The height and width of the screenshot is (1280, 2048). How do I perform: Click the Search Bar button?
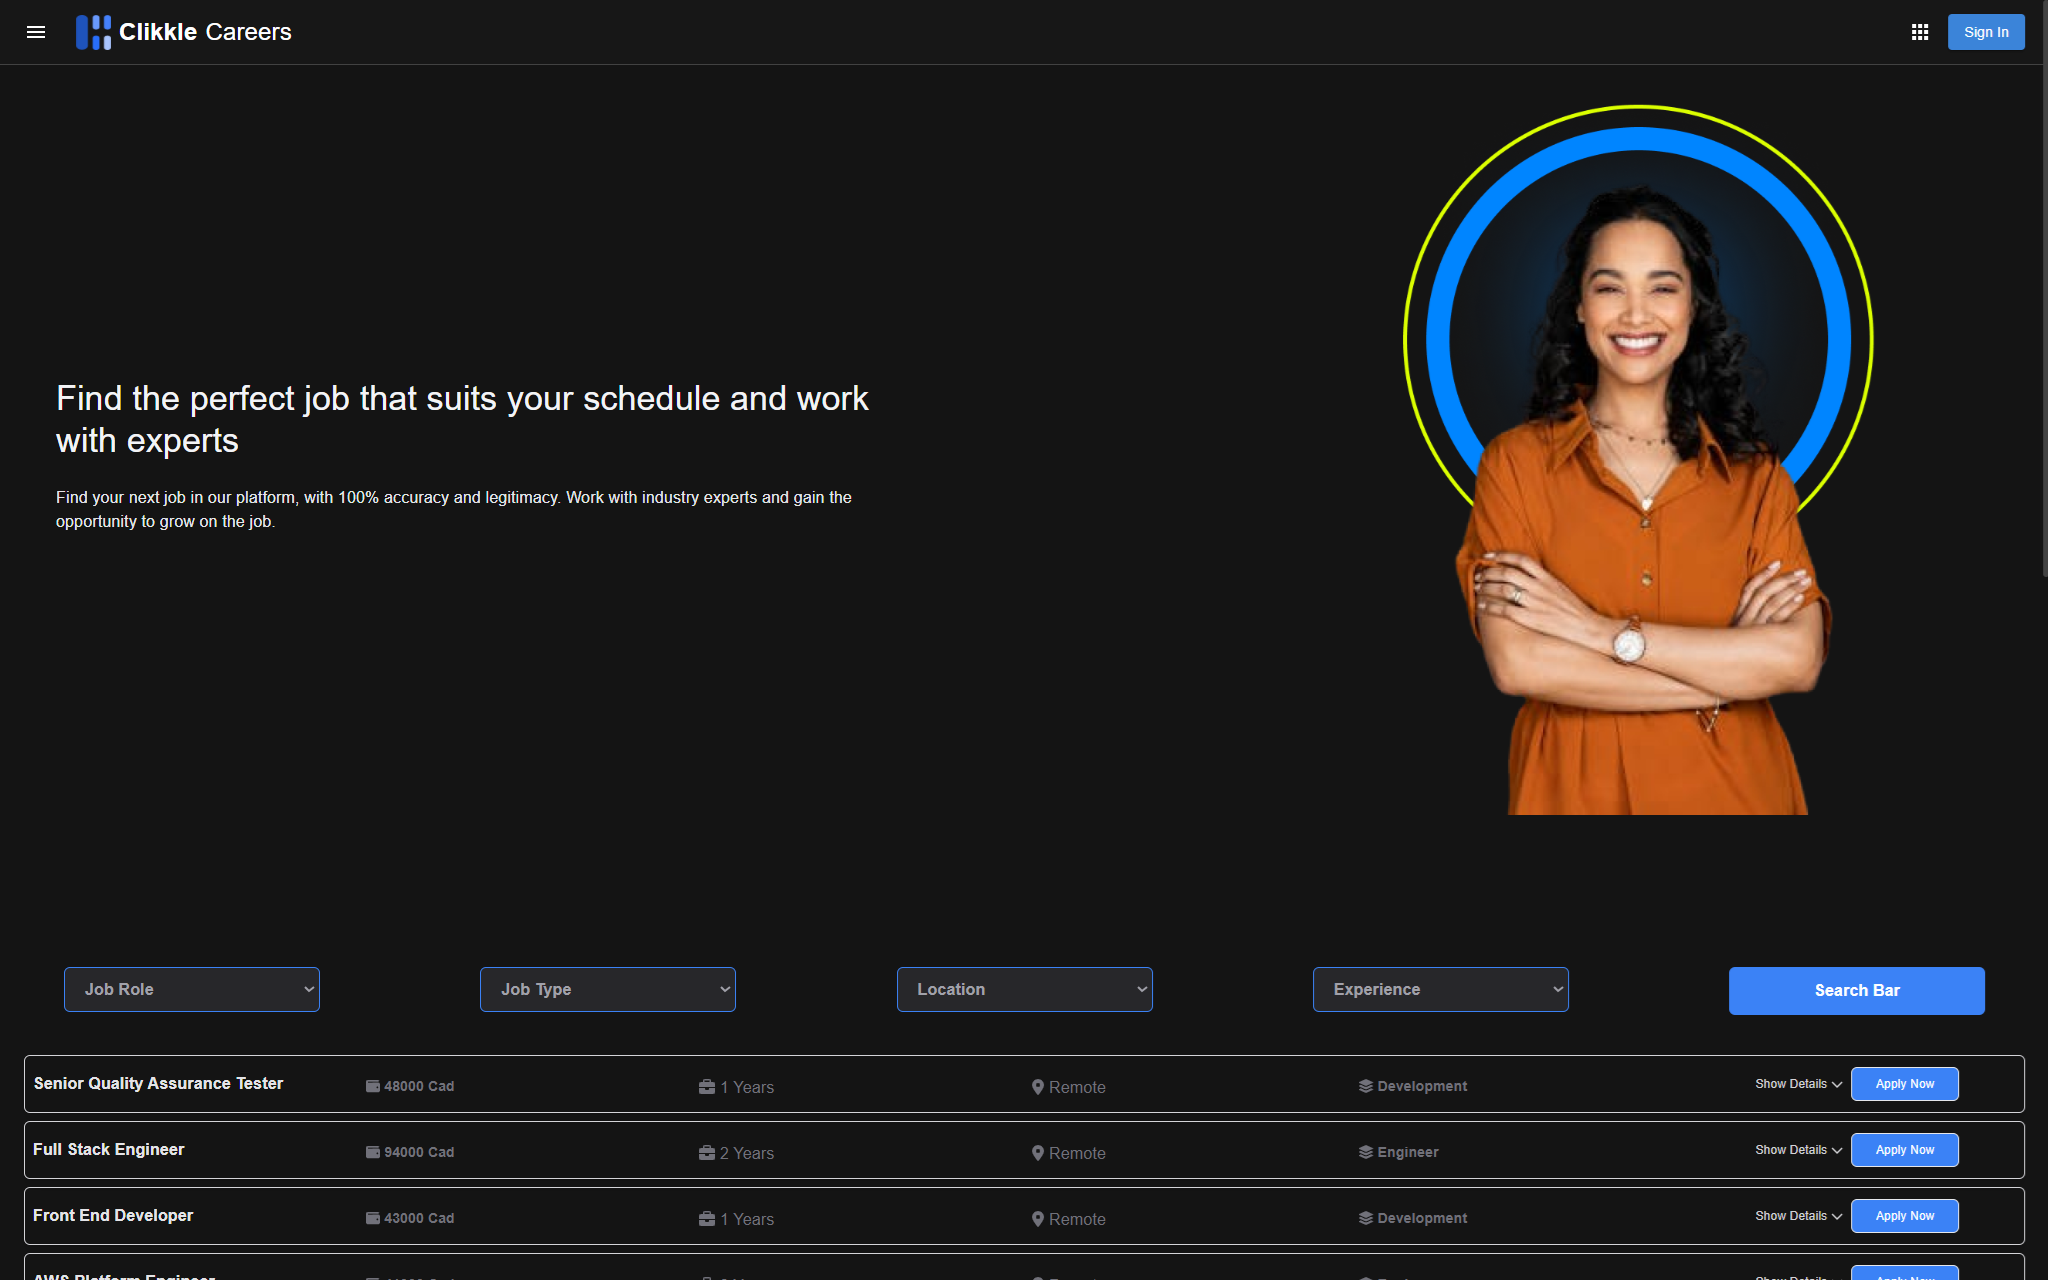coord(1856,990)
